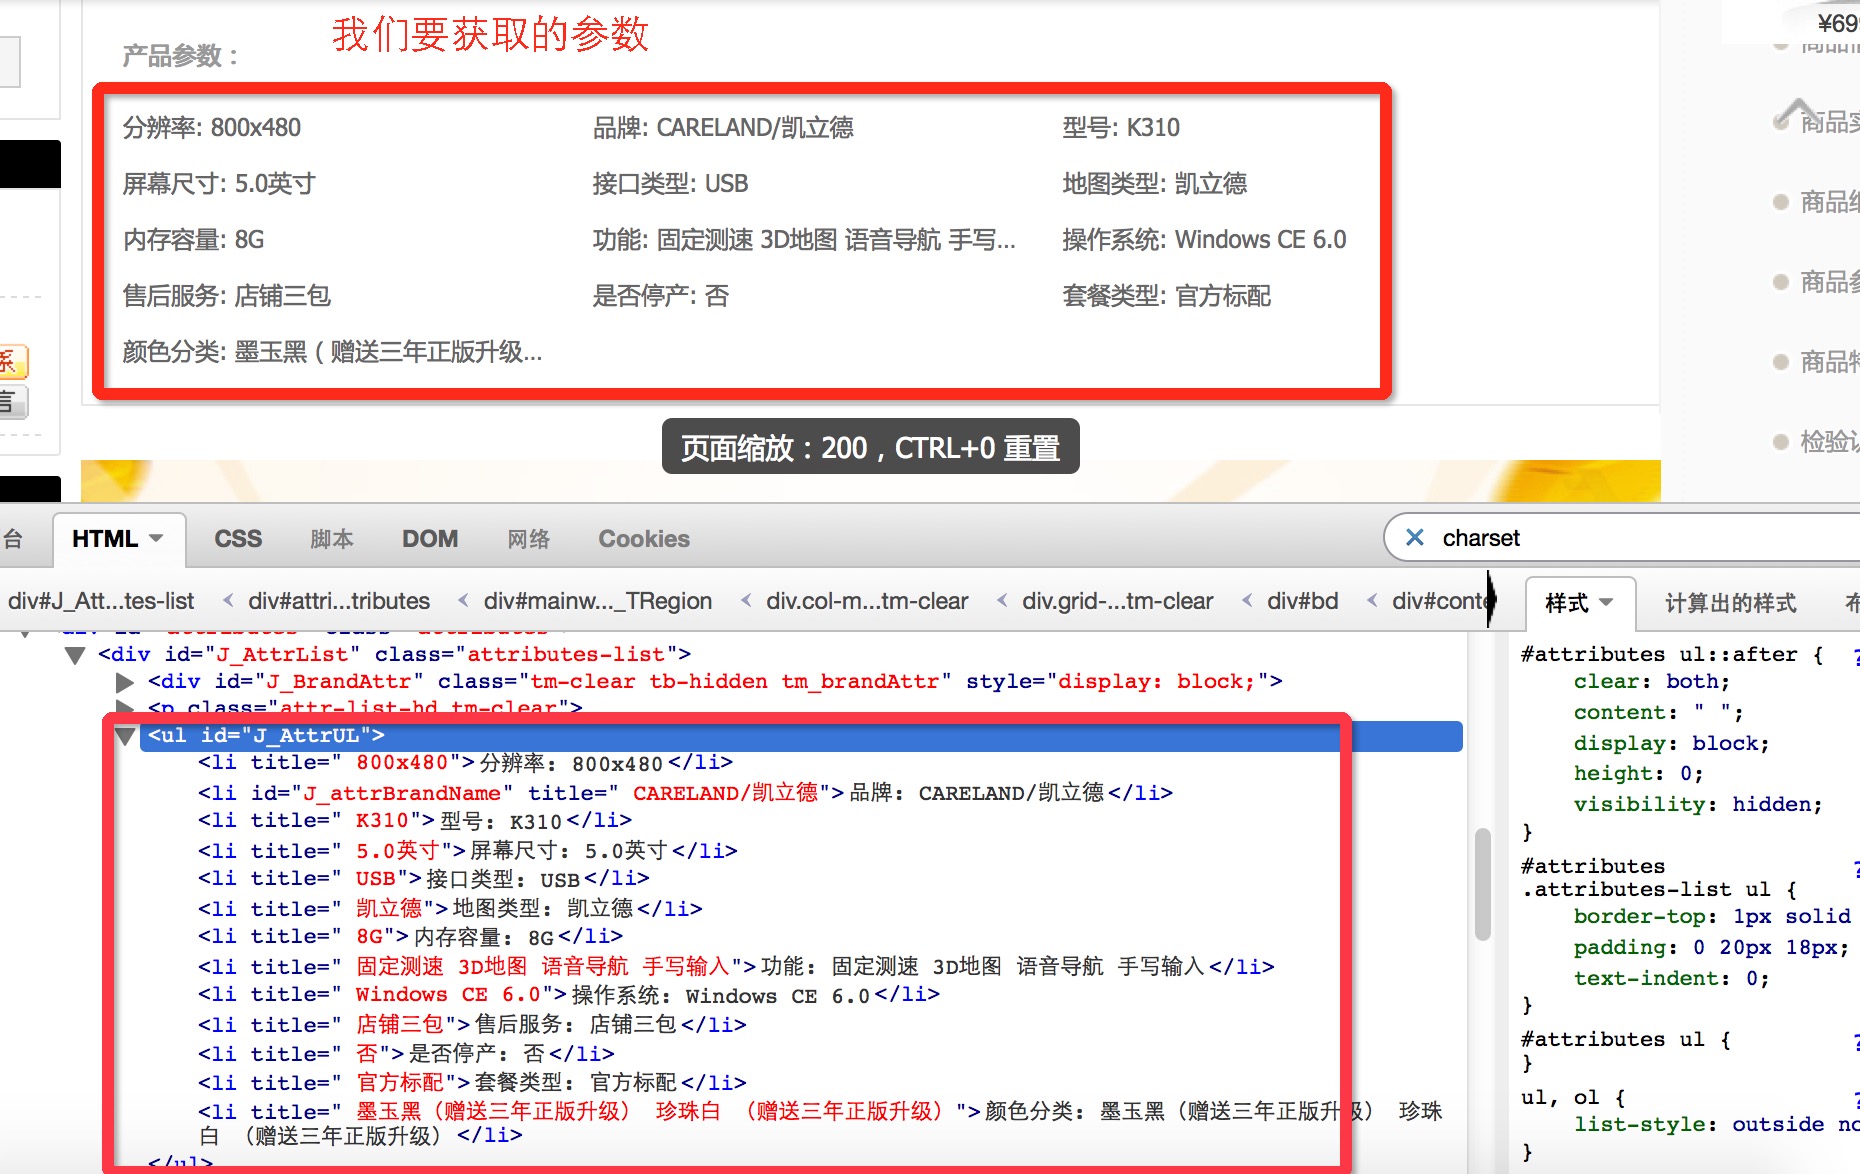Image resolution: width=1860 pixels, height=1174 pixels.
Task: Click the HTML panel vertical scrollbar
Action: pos(1482,883)
